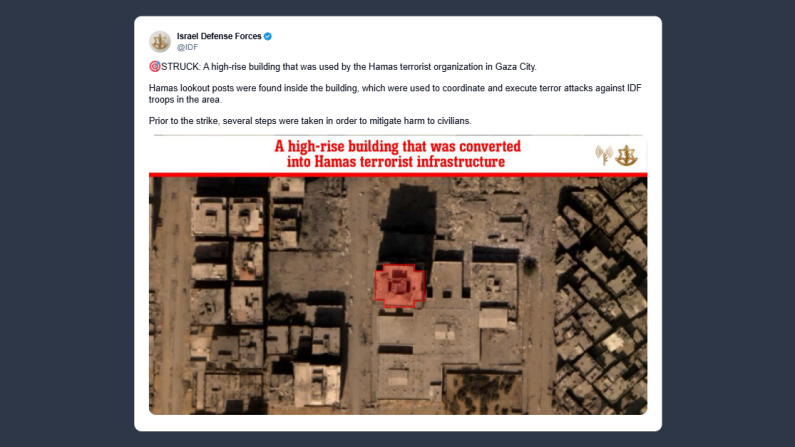Viewport: 795px width, 447px height.
Task: Click the red headline about converted high-rise
Action: (x=398, y=154)
